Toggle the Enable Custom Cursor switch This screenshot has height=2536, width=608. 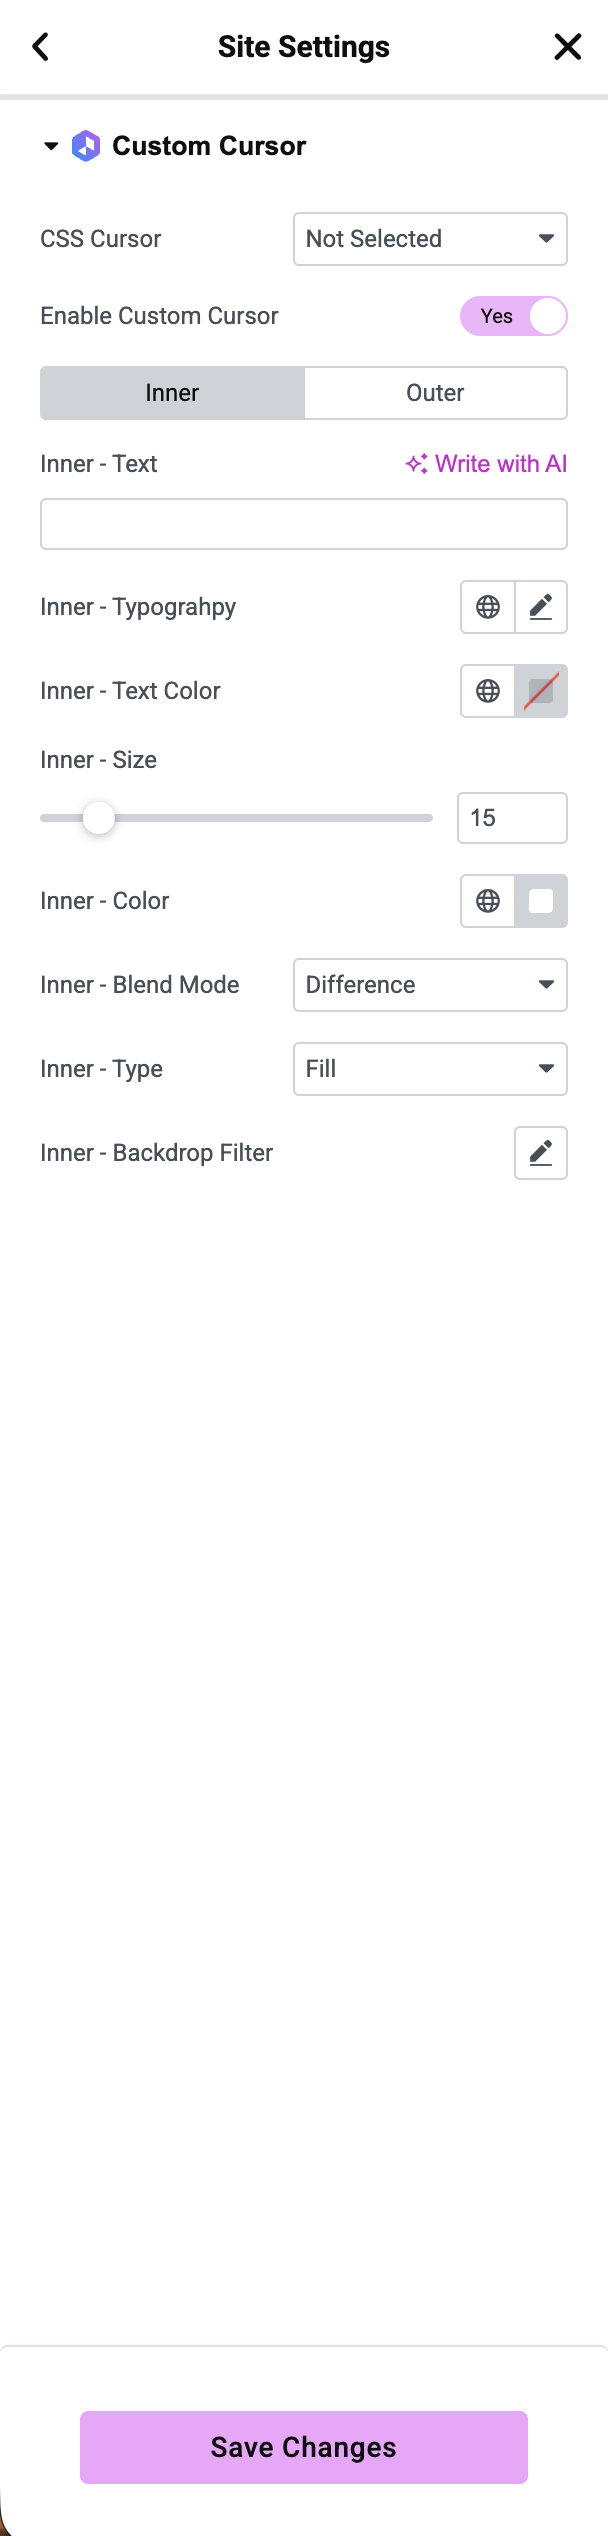click(x=513, y=316)
